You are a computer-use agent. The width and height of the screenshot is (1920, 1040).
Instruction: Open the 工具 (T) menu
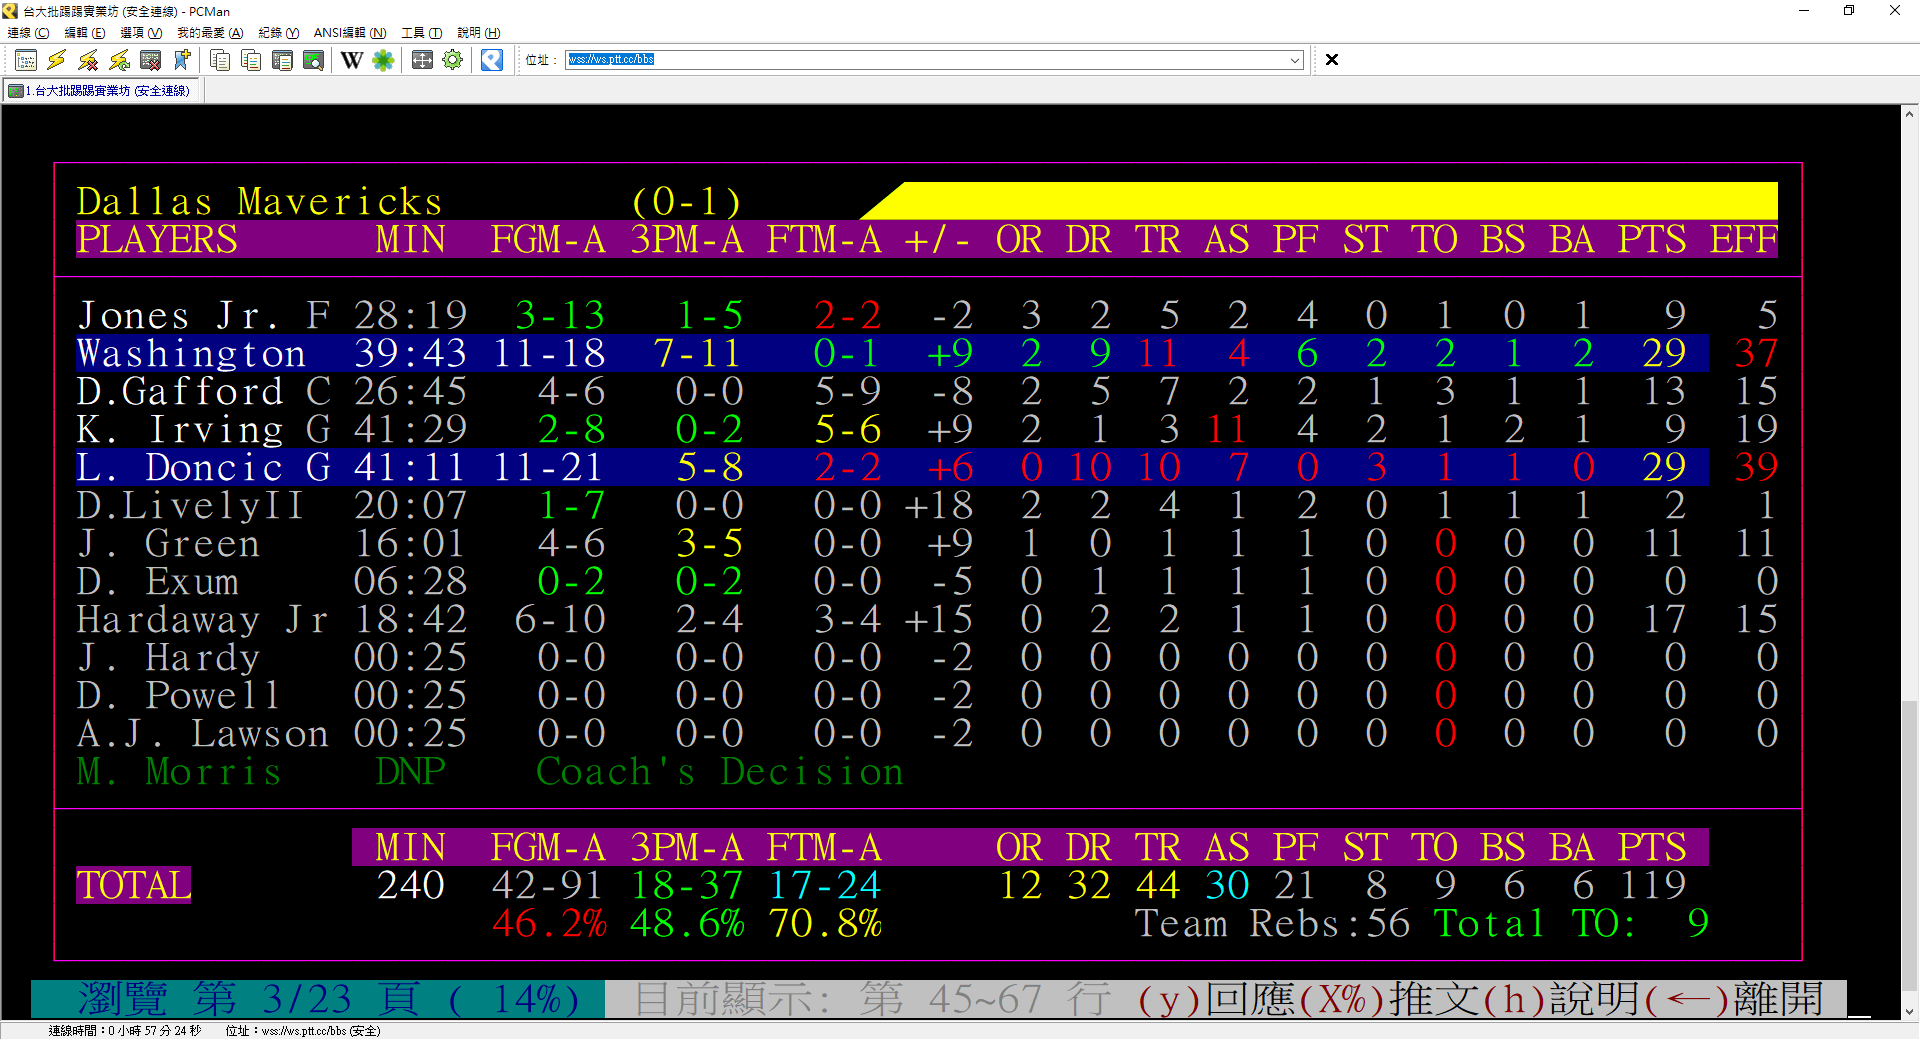(x=422, y=33)
